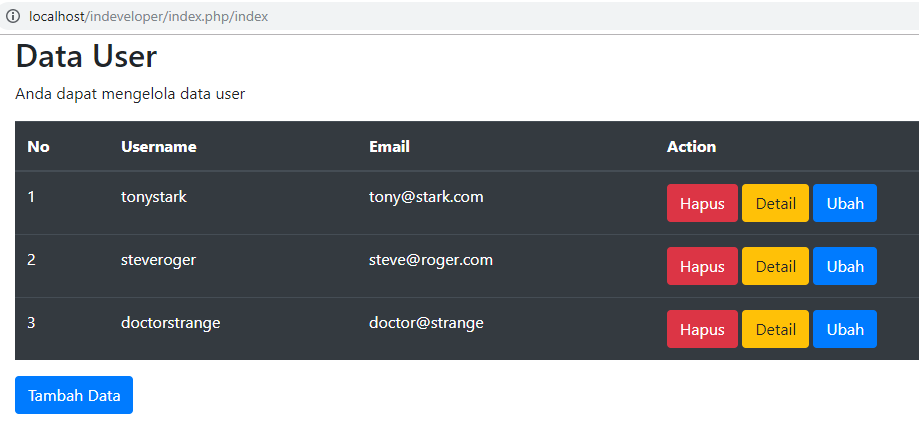Screen dimensions: 919x433
Task: Click the site info icon in address bar
Action: point(13,17)
